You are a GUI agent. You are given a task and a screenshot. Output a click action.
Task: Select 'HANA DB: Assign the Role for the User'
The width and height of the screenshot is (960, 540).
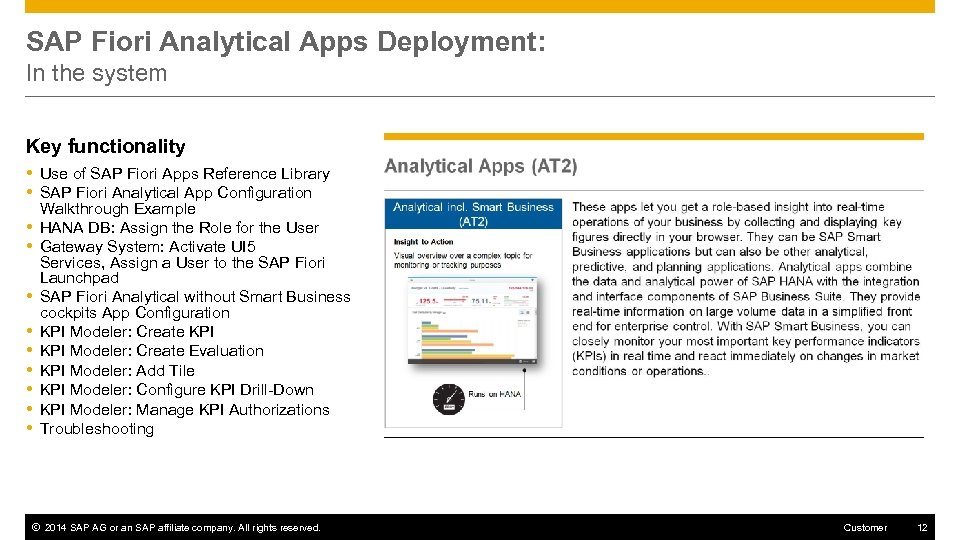(179, 228)
